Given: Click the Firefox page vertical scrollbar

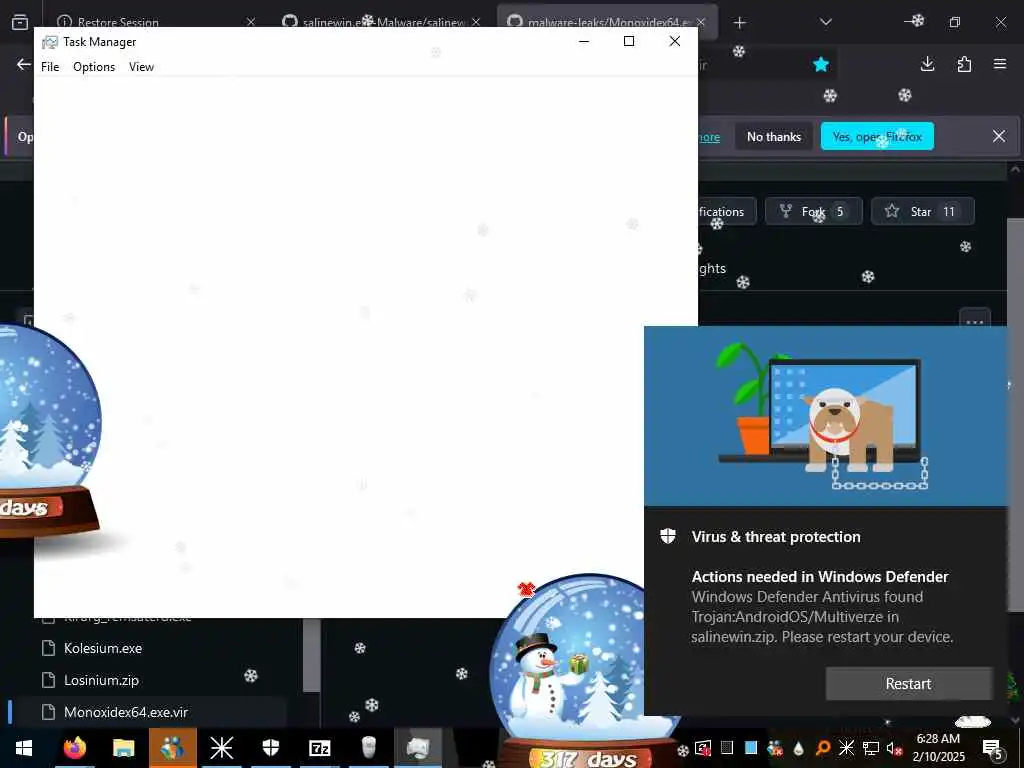Looking at the screenshot, I should coord(1016,415).
